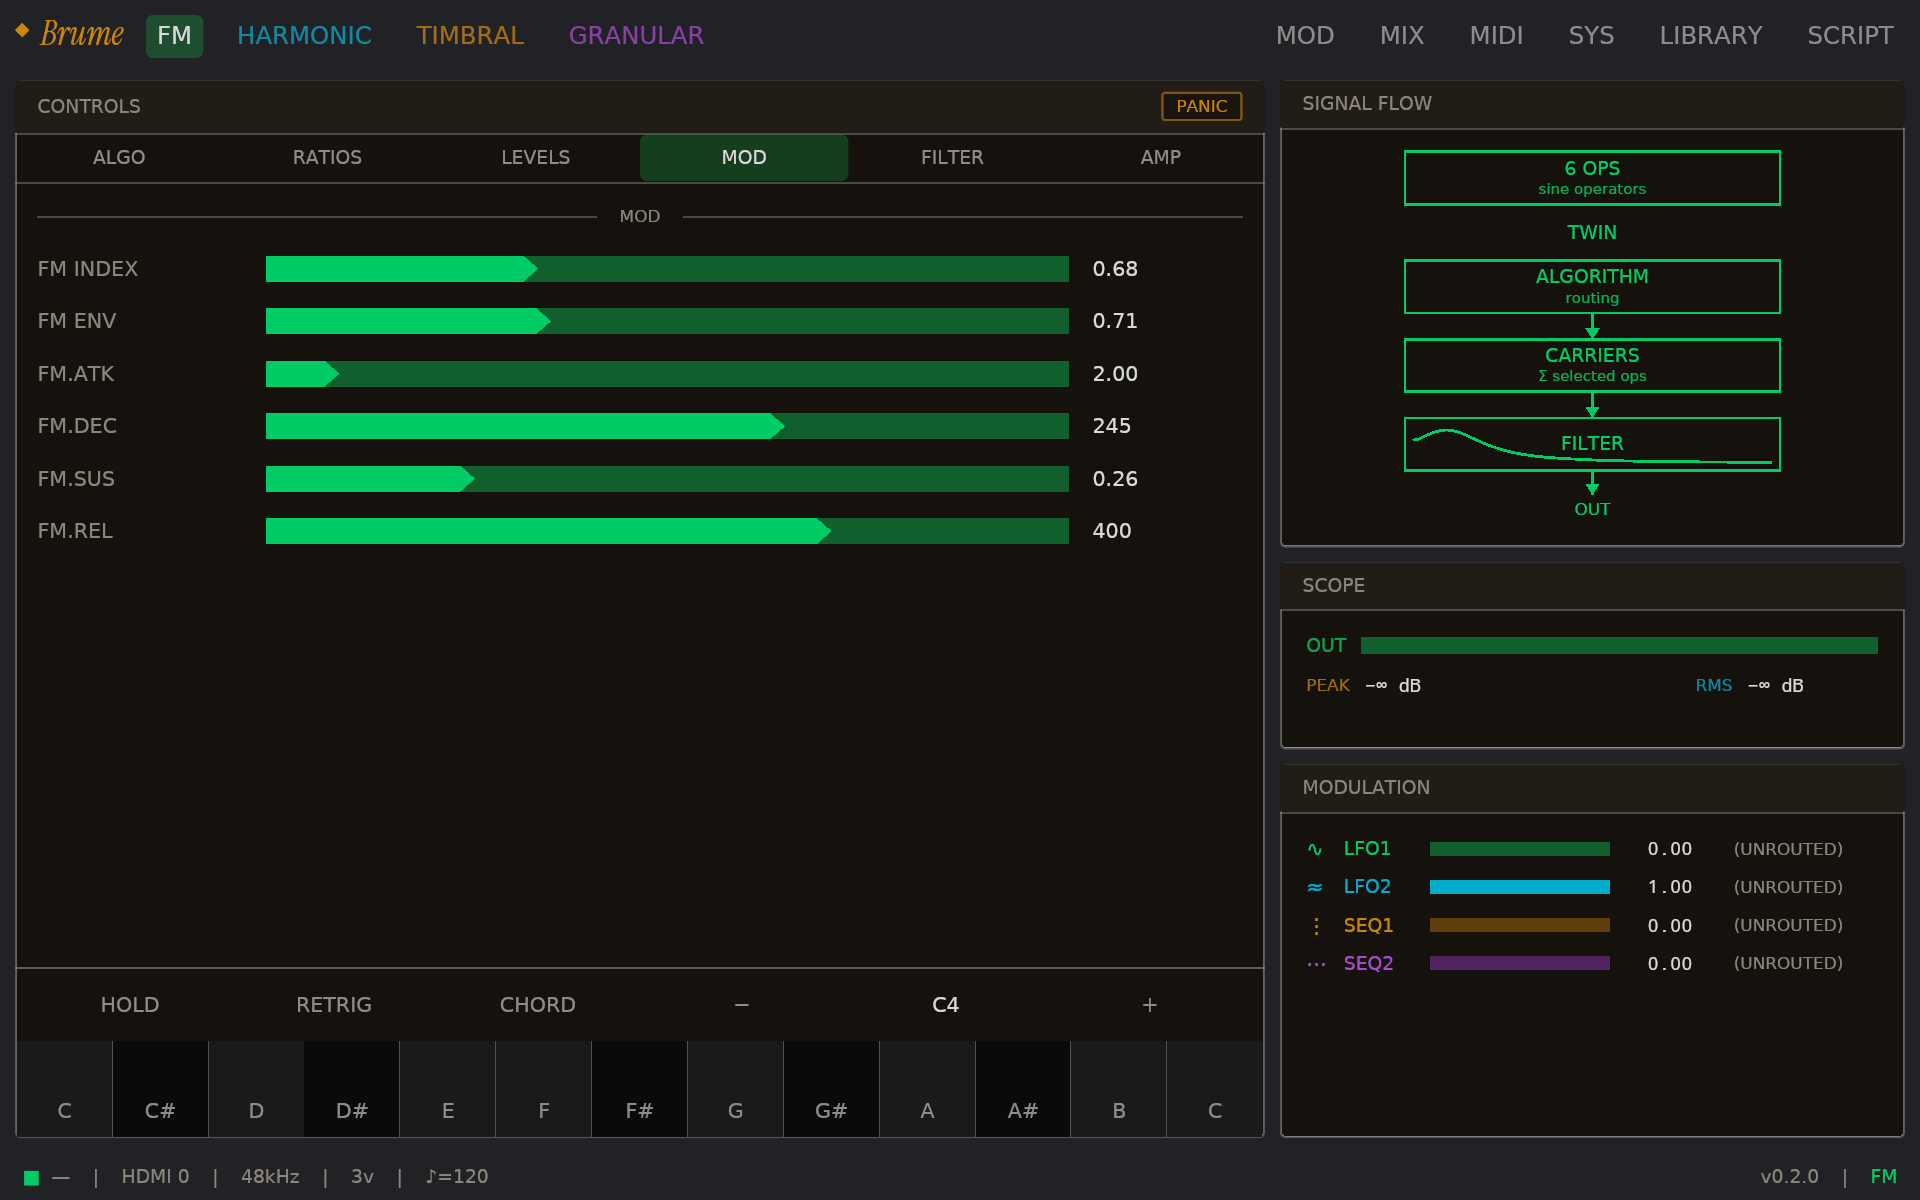The height and width of the screenshot is (1200, 1920).
Task: Click the C4 octave label
Action: click(x=946, y=1005)
